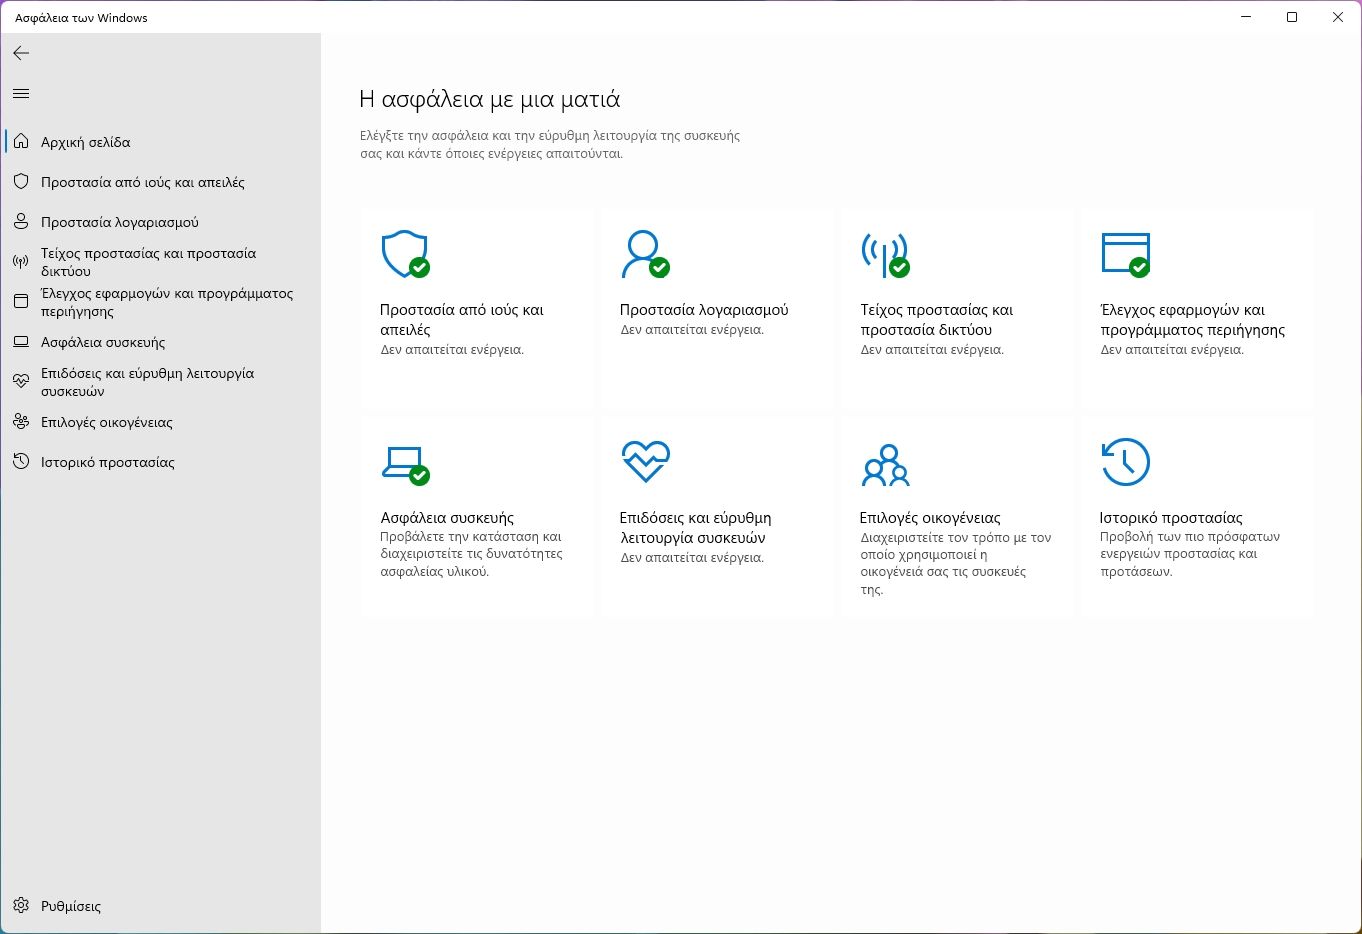The height and width of the screenshot is (934, 1362).
Task: Select Αρχική σελίδα in the sidebar
Action: click(x=86, y=142)
